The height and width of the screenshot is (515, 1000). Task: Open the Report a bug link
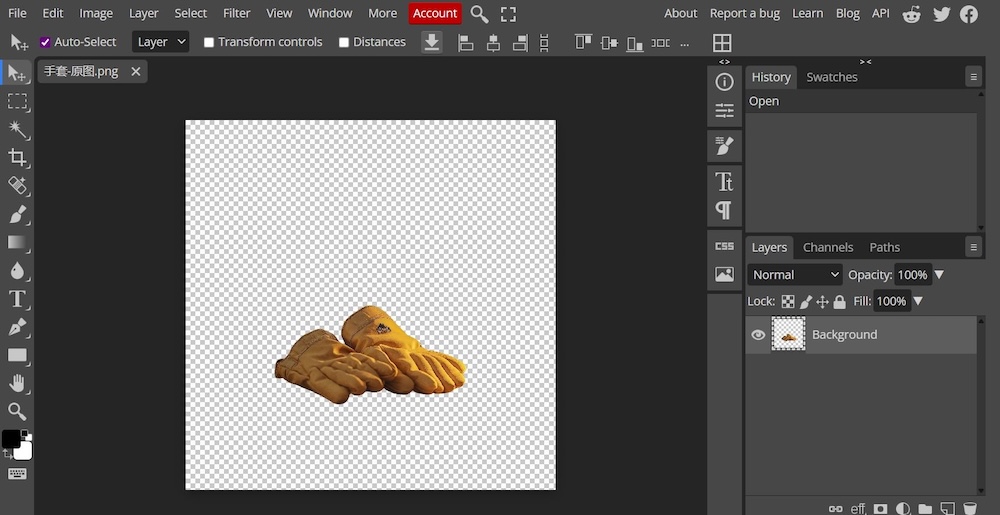coord(745,13)
